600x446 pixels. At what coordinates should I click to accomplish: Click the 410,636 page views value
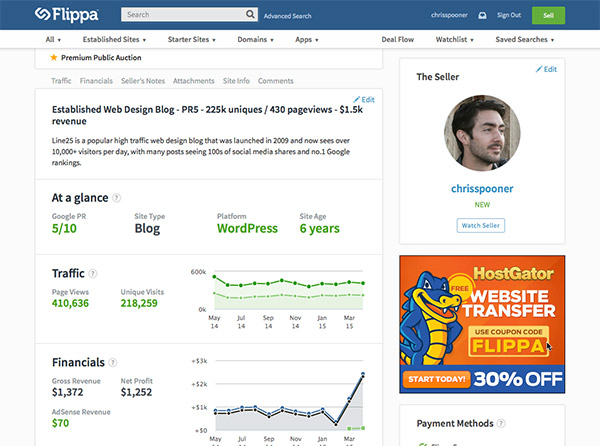70,303
